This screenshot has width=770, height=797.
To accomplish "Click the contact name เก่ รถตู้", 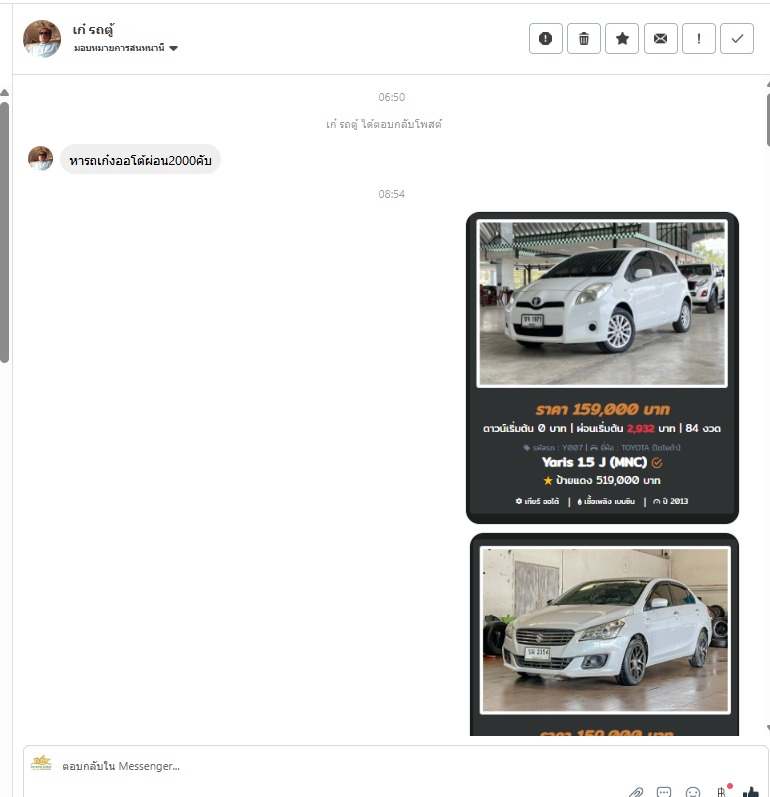I will 94,29.
